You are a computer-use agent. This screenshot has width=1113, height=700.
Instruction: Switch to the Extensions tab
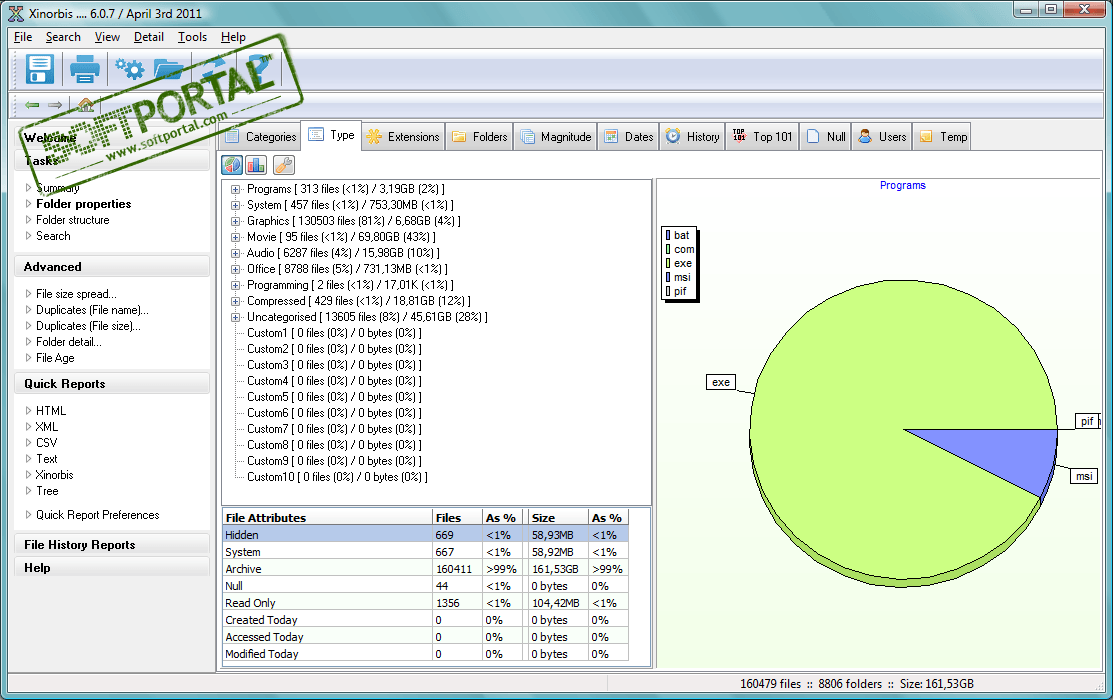[403, 137]
